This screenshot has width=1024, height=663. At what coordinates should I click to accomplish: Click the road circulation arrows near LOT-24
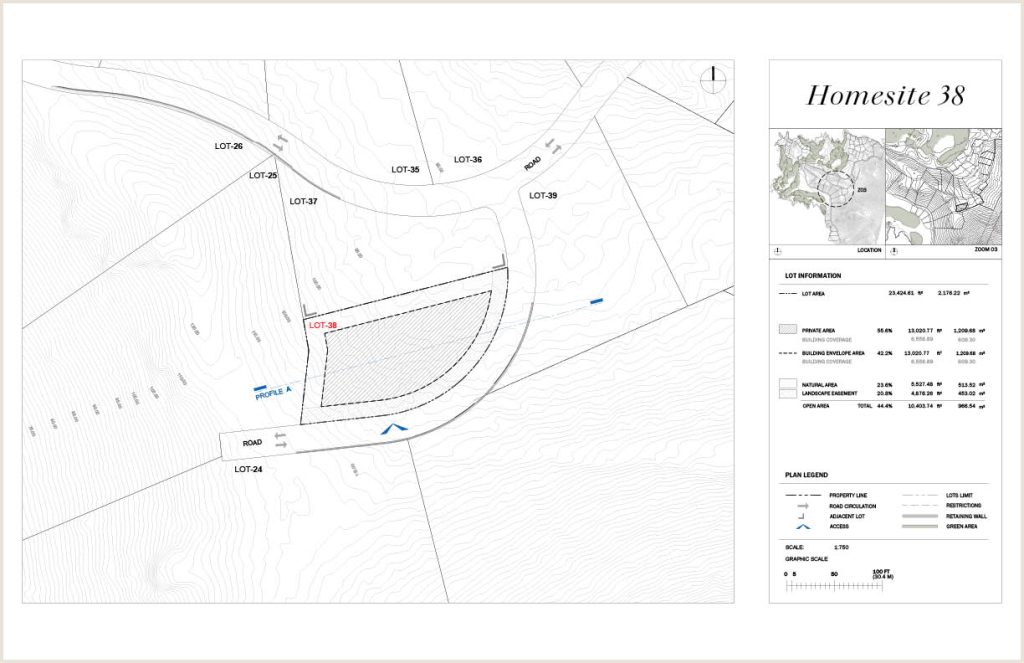[x=278, y=442]
